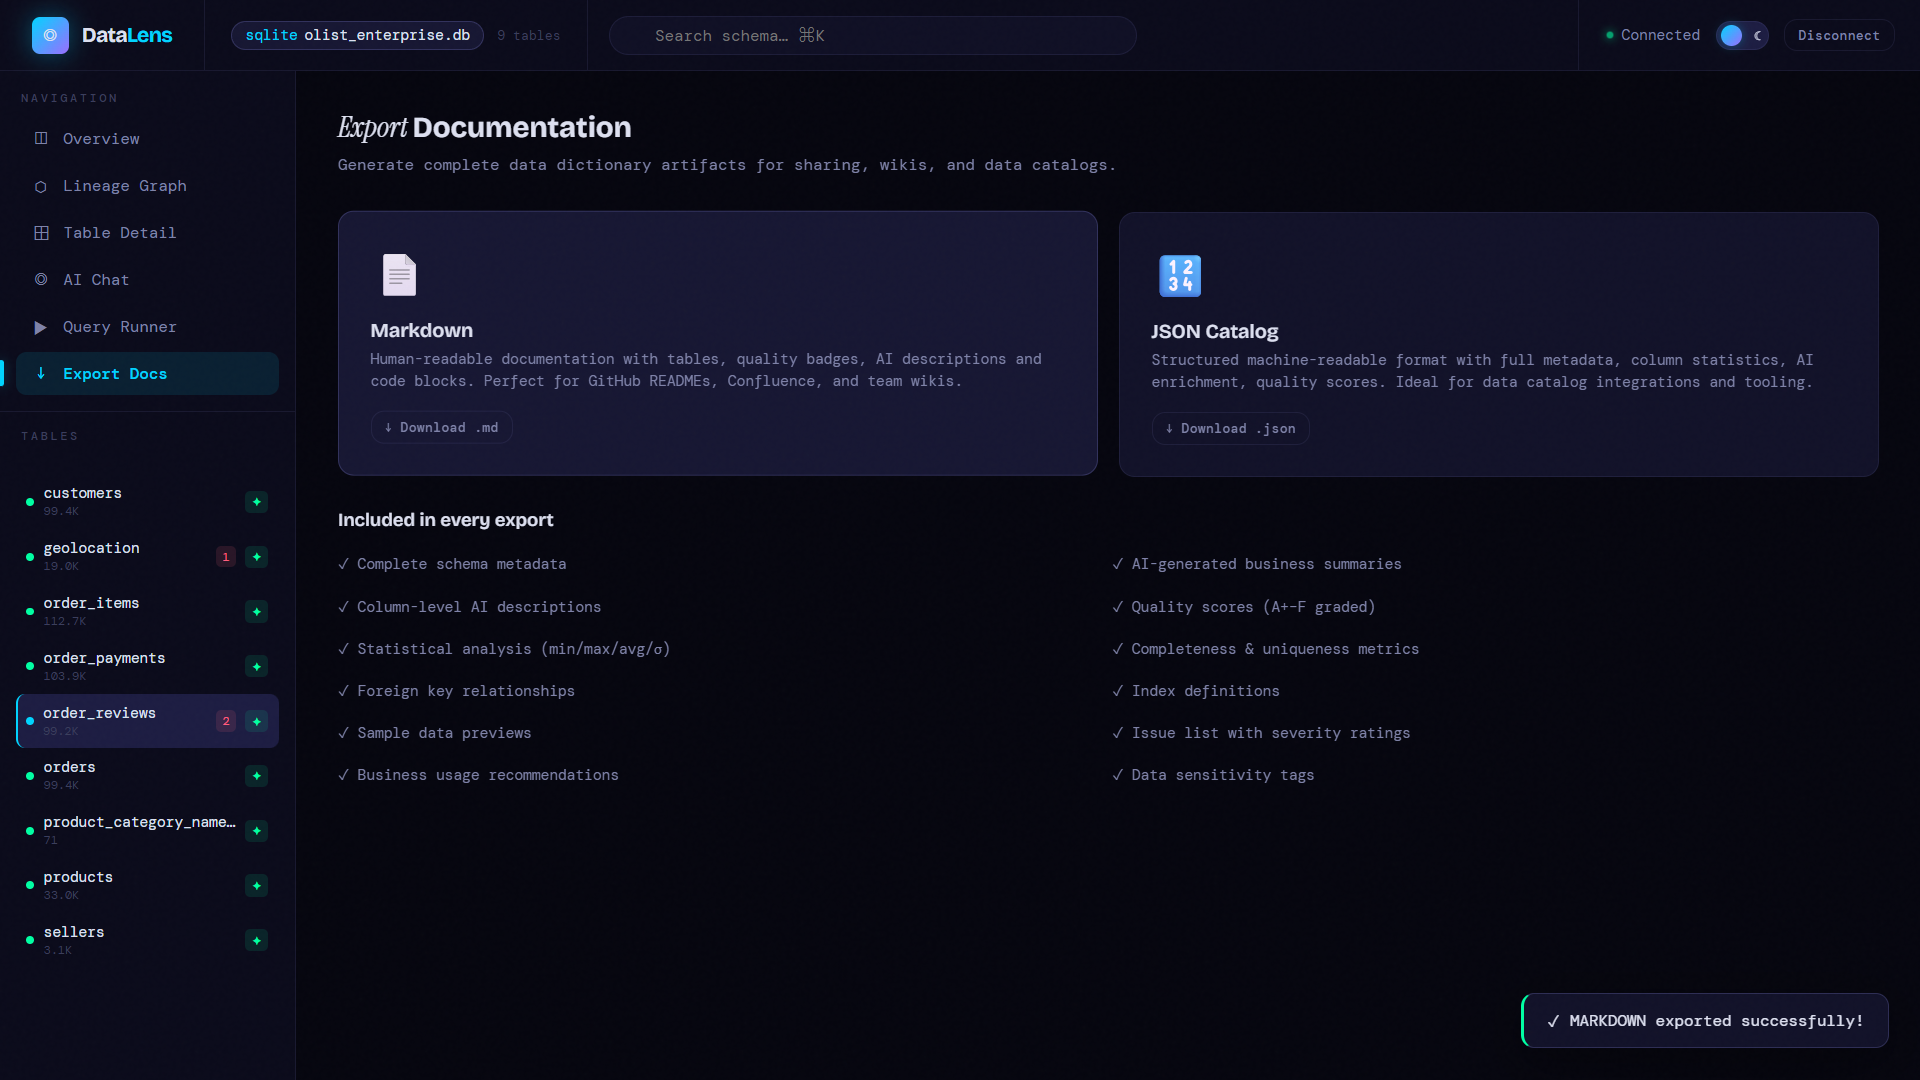The width and height of the screenshot is (1920, 1080).
Task: Click 'Business usage recommendations' item
Action: (478, 775)
